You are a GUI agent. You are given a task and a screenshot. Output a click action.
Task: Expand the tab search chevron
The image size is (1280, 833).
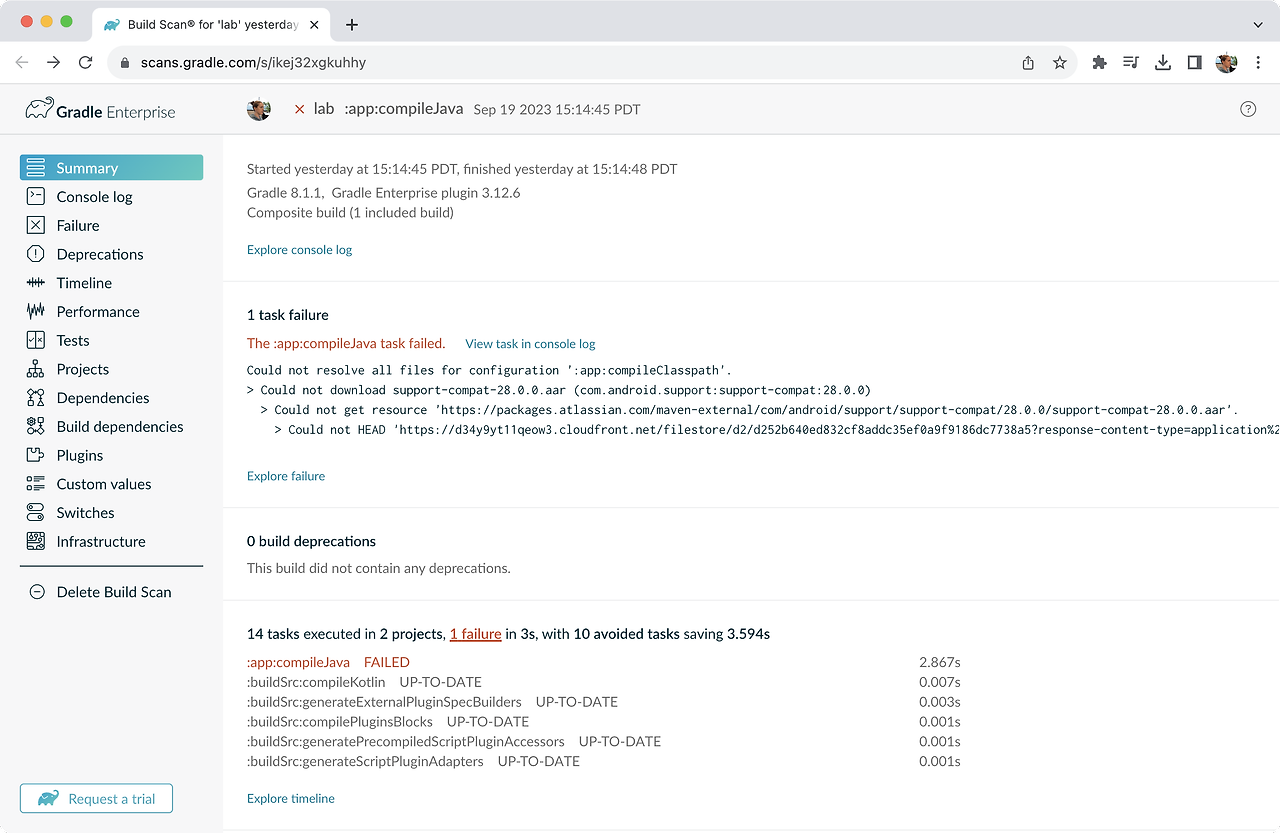(x=1258, y=25)
